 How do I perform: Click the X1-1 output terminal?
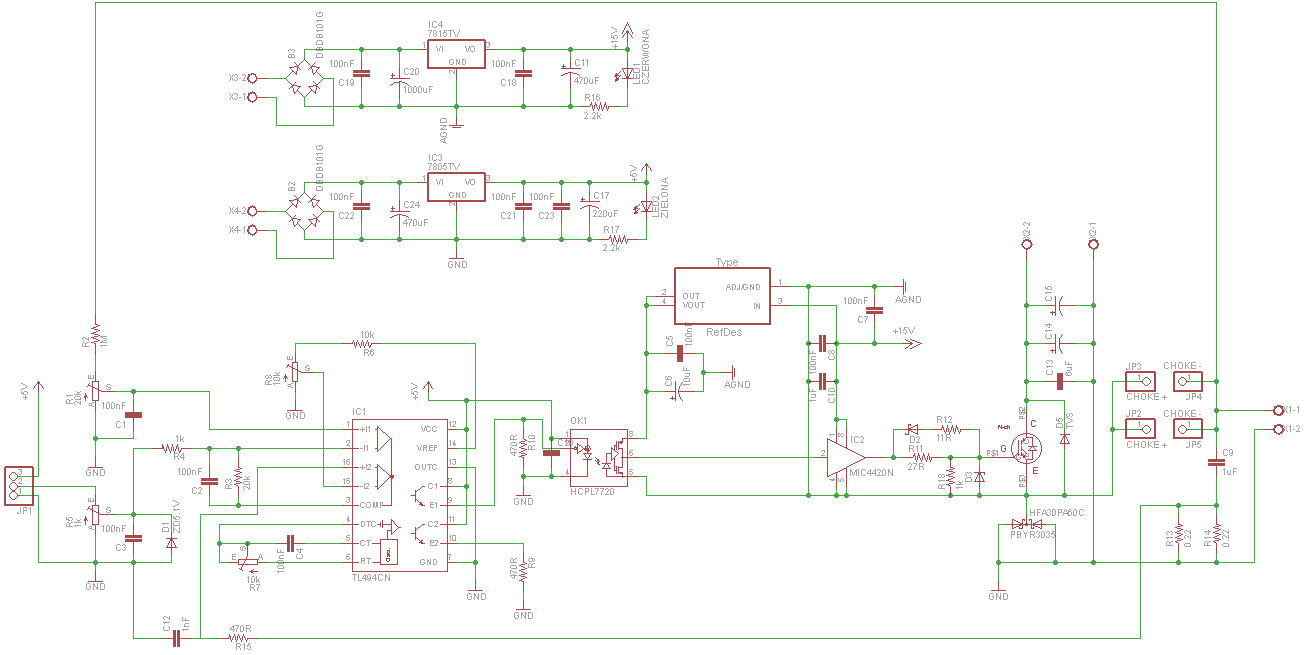pyautogui.click(x=1277, y=410)
